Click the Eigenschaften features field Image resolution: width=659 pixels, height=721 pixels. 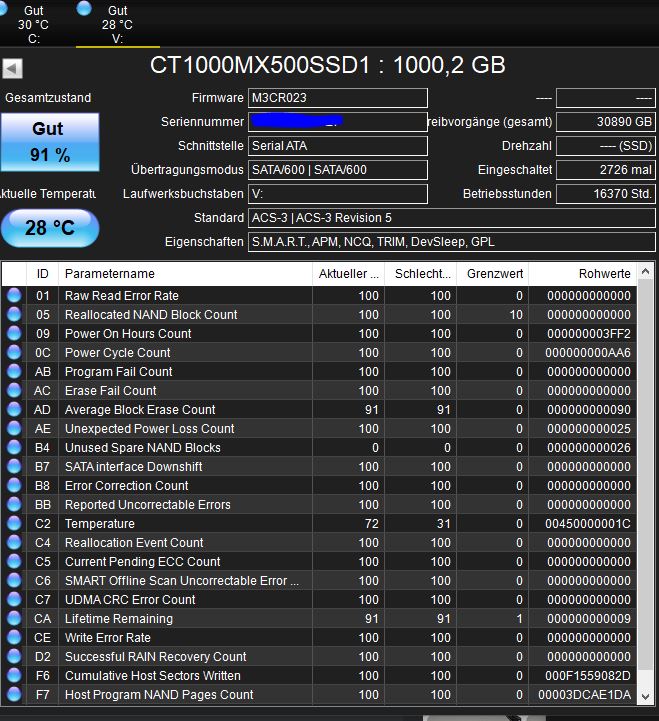[452, 241]
